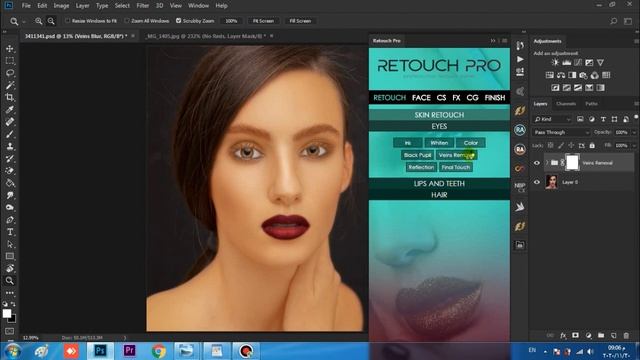
Task: Open the FACE tab in Retouch Pro
Action: click(421, 98)
